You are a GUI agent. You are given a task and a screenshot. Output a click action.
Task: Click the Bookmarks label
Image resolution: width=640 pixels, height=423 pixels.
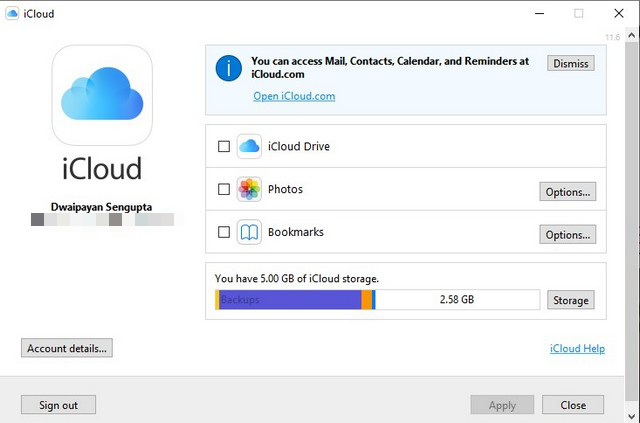click(x=296, y=232)
